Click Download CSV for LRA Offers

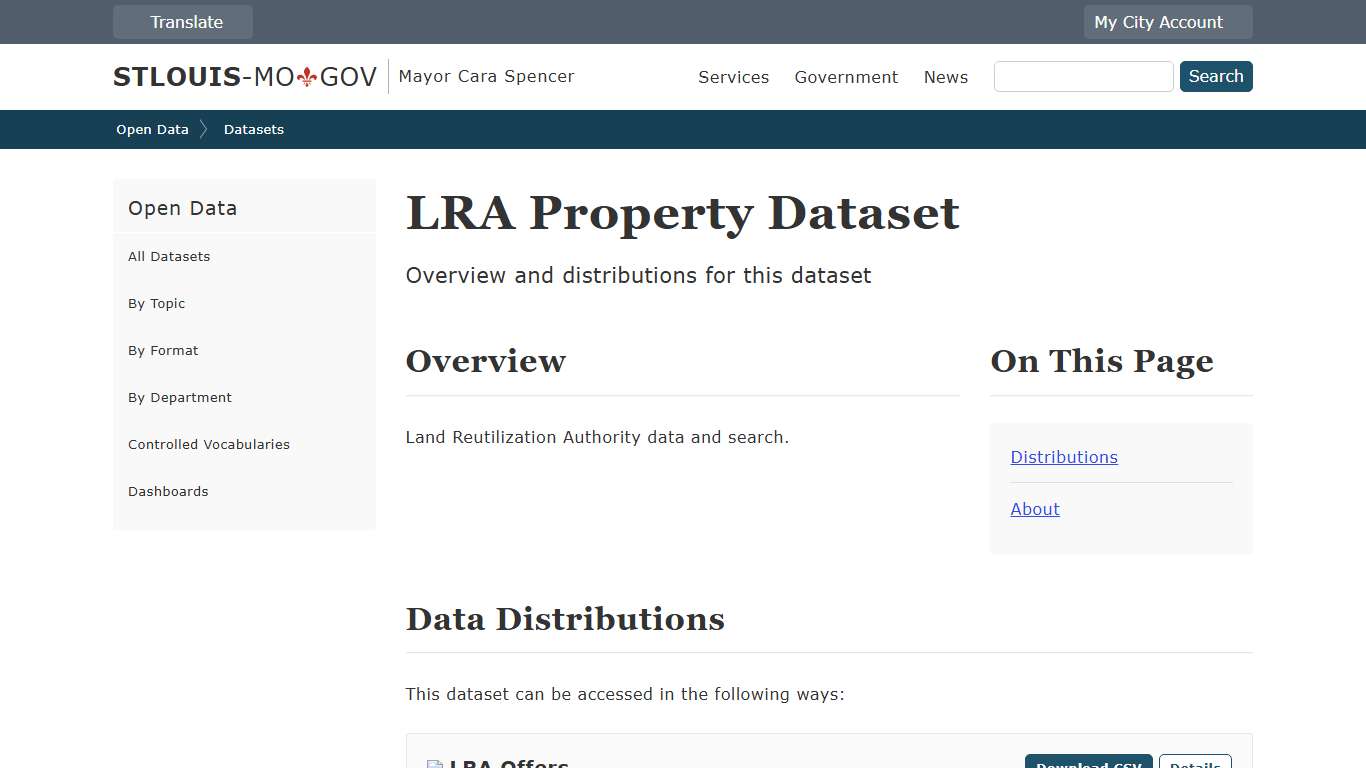tap(1088, 765)
